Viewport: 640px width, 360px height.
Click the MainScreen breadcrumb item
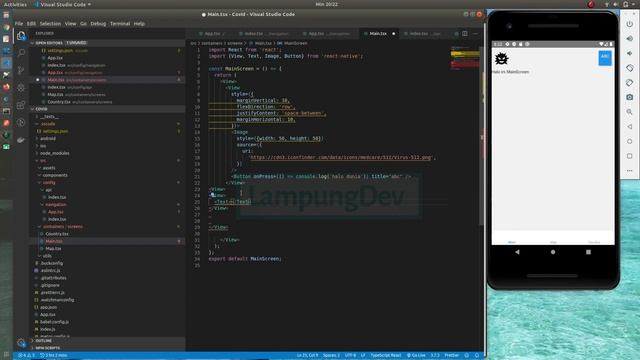point(295,43)
